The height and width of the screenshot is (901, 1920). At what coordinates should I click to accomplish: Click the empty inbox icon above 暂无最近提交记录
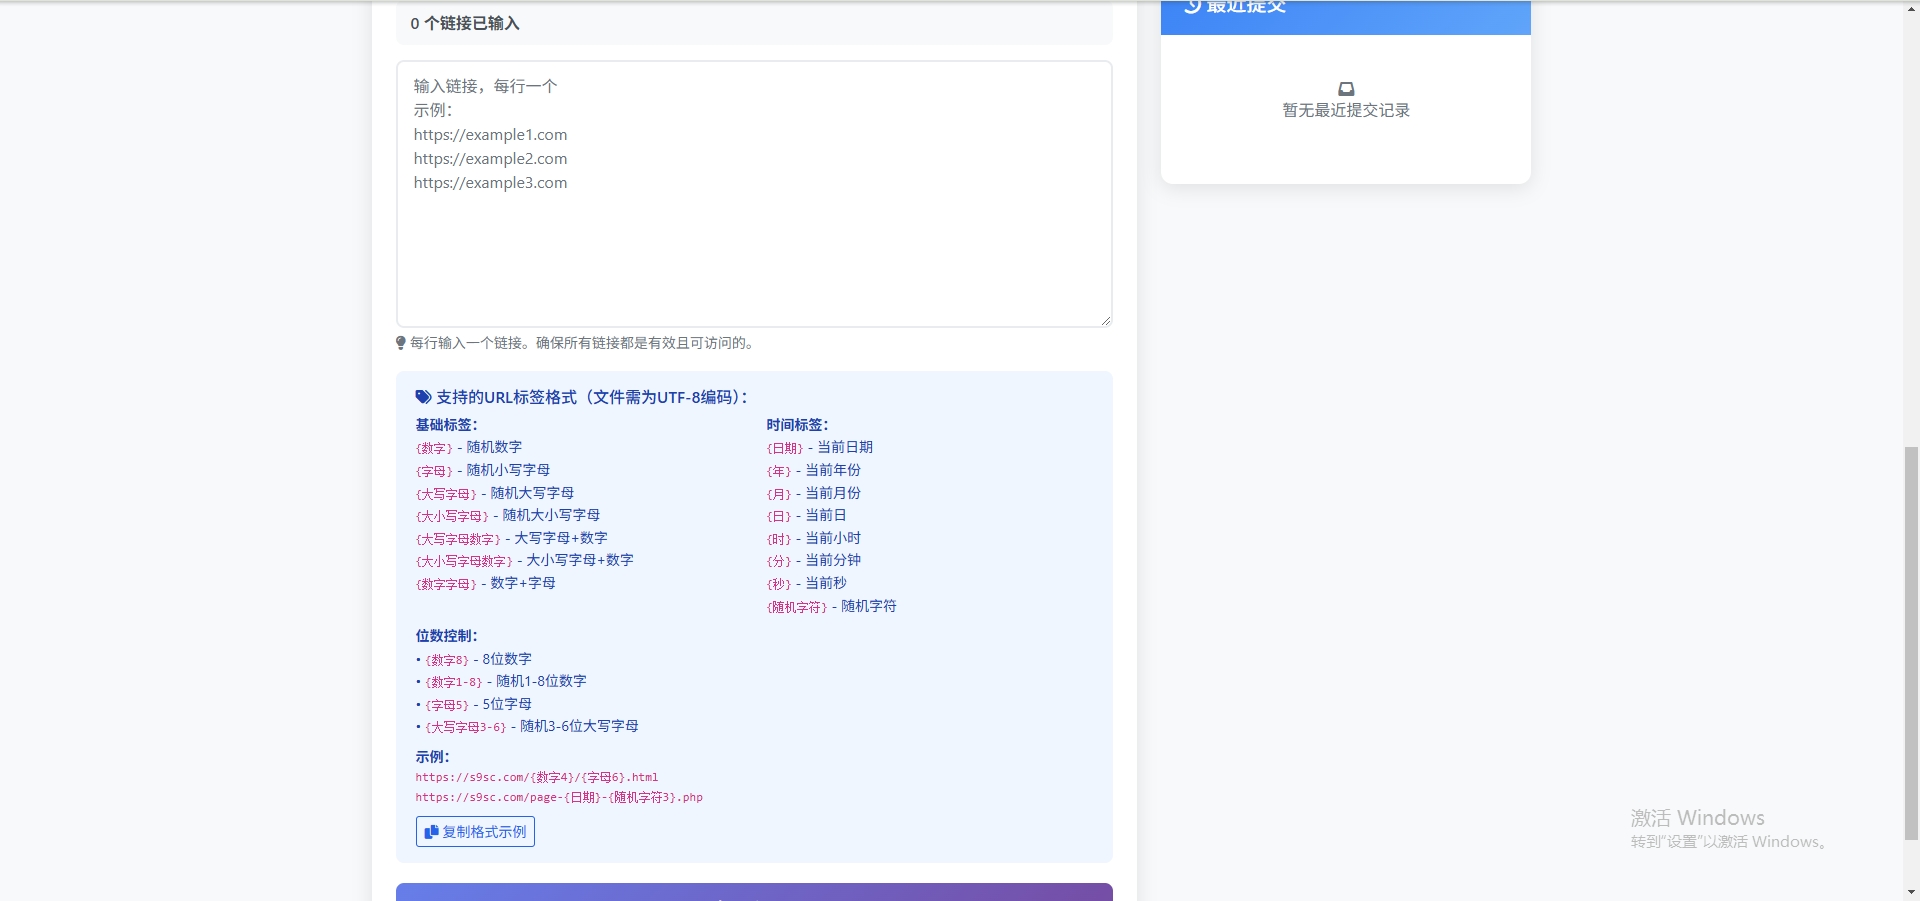tap(1346, 89)
